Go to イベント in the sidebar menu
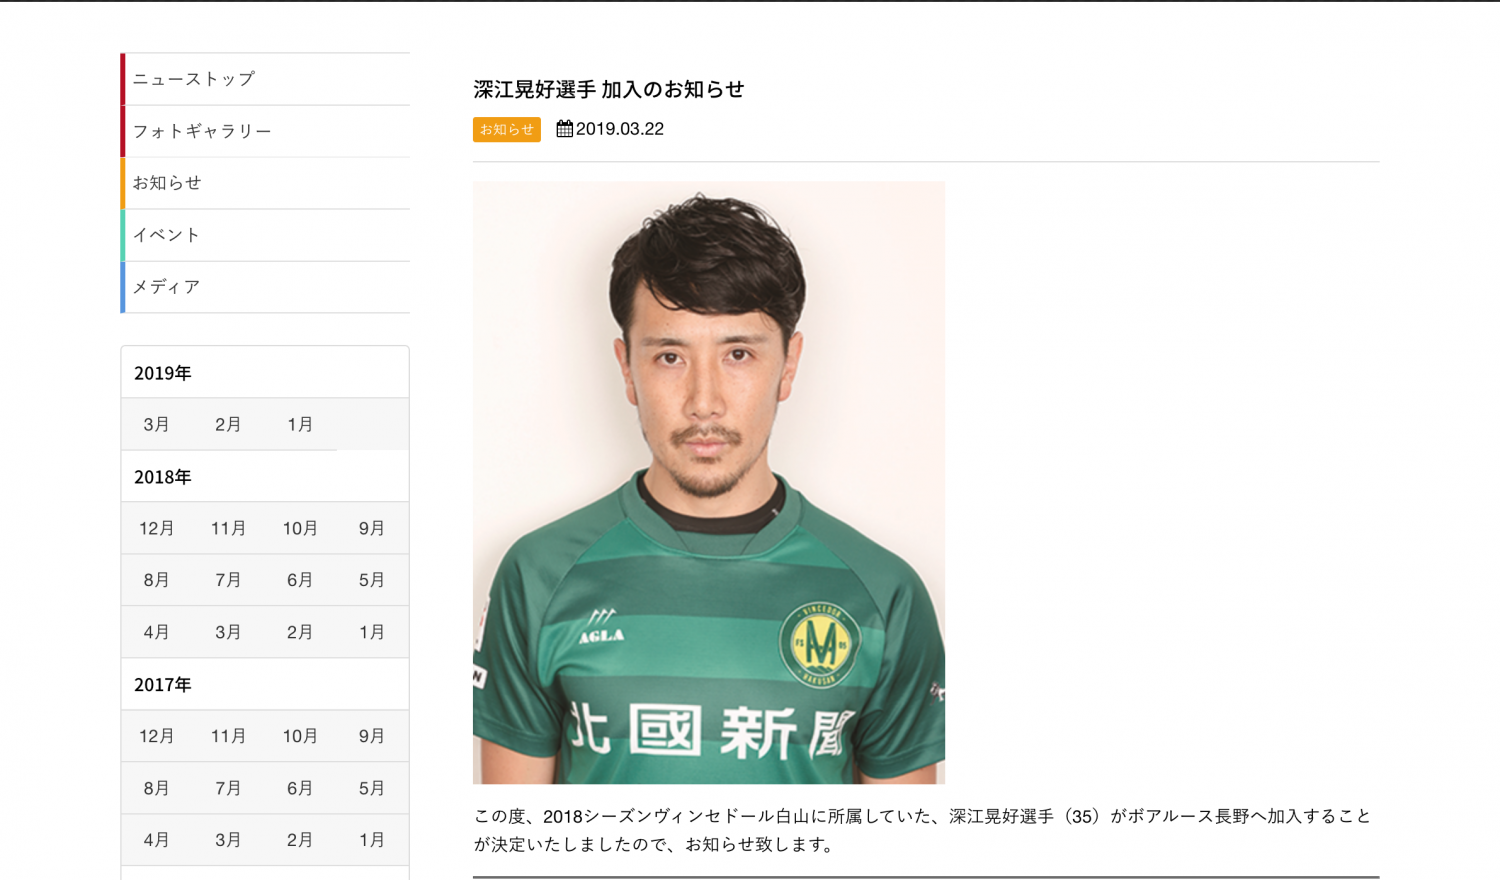 (x=265, y=235)
